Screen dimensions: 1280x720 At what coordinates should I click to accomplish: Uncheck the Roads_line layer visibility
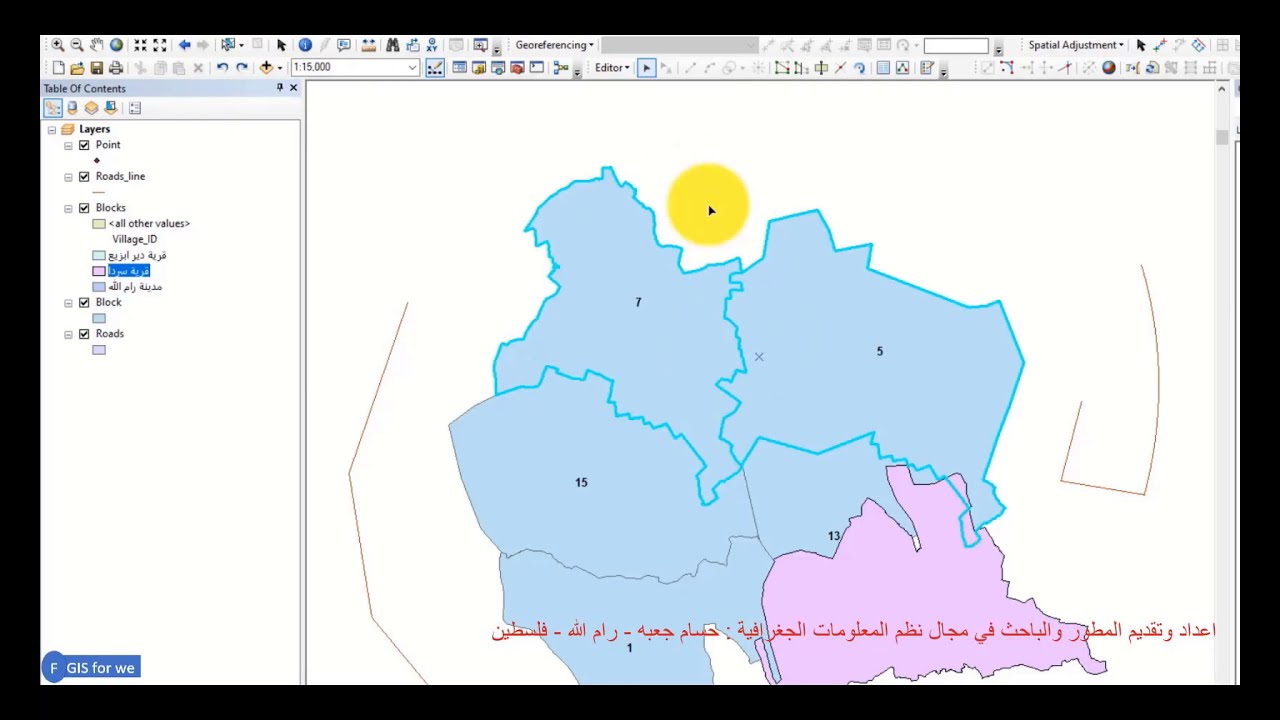pos(84,177)
